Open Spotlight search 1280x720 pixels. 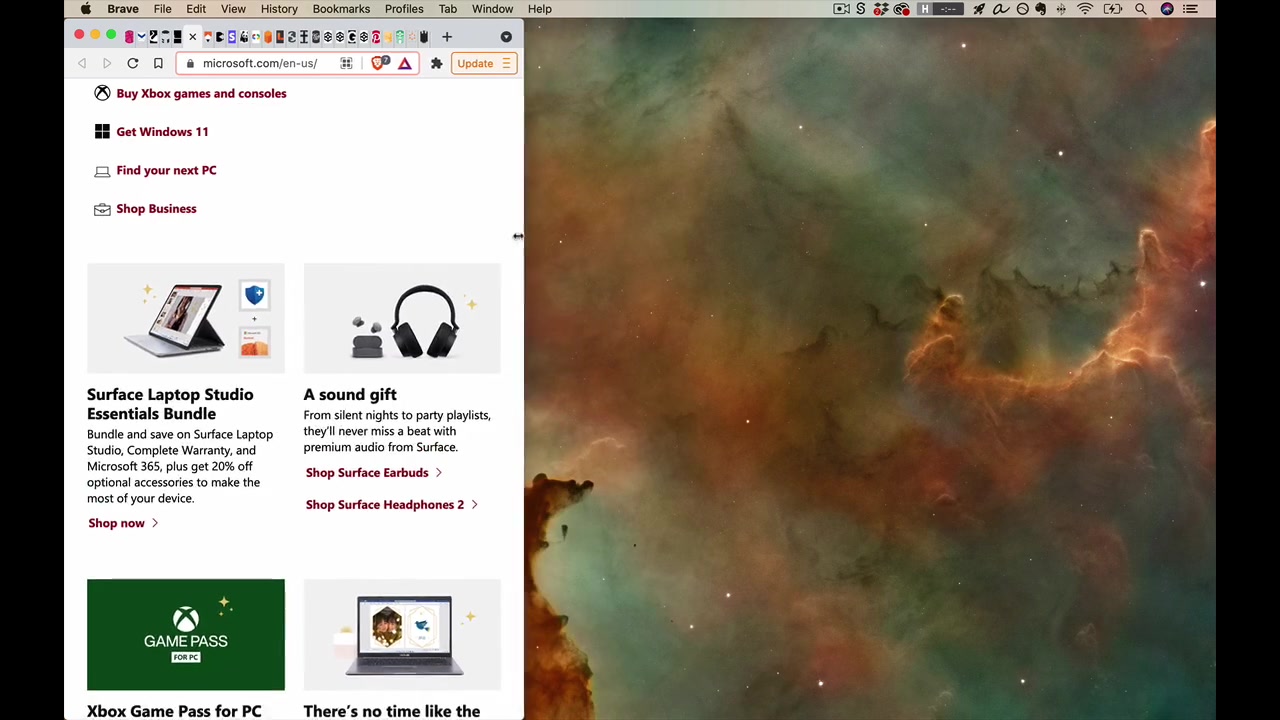1141,9
